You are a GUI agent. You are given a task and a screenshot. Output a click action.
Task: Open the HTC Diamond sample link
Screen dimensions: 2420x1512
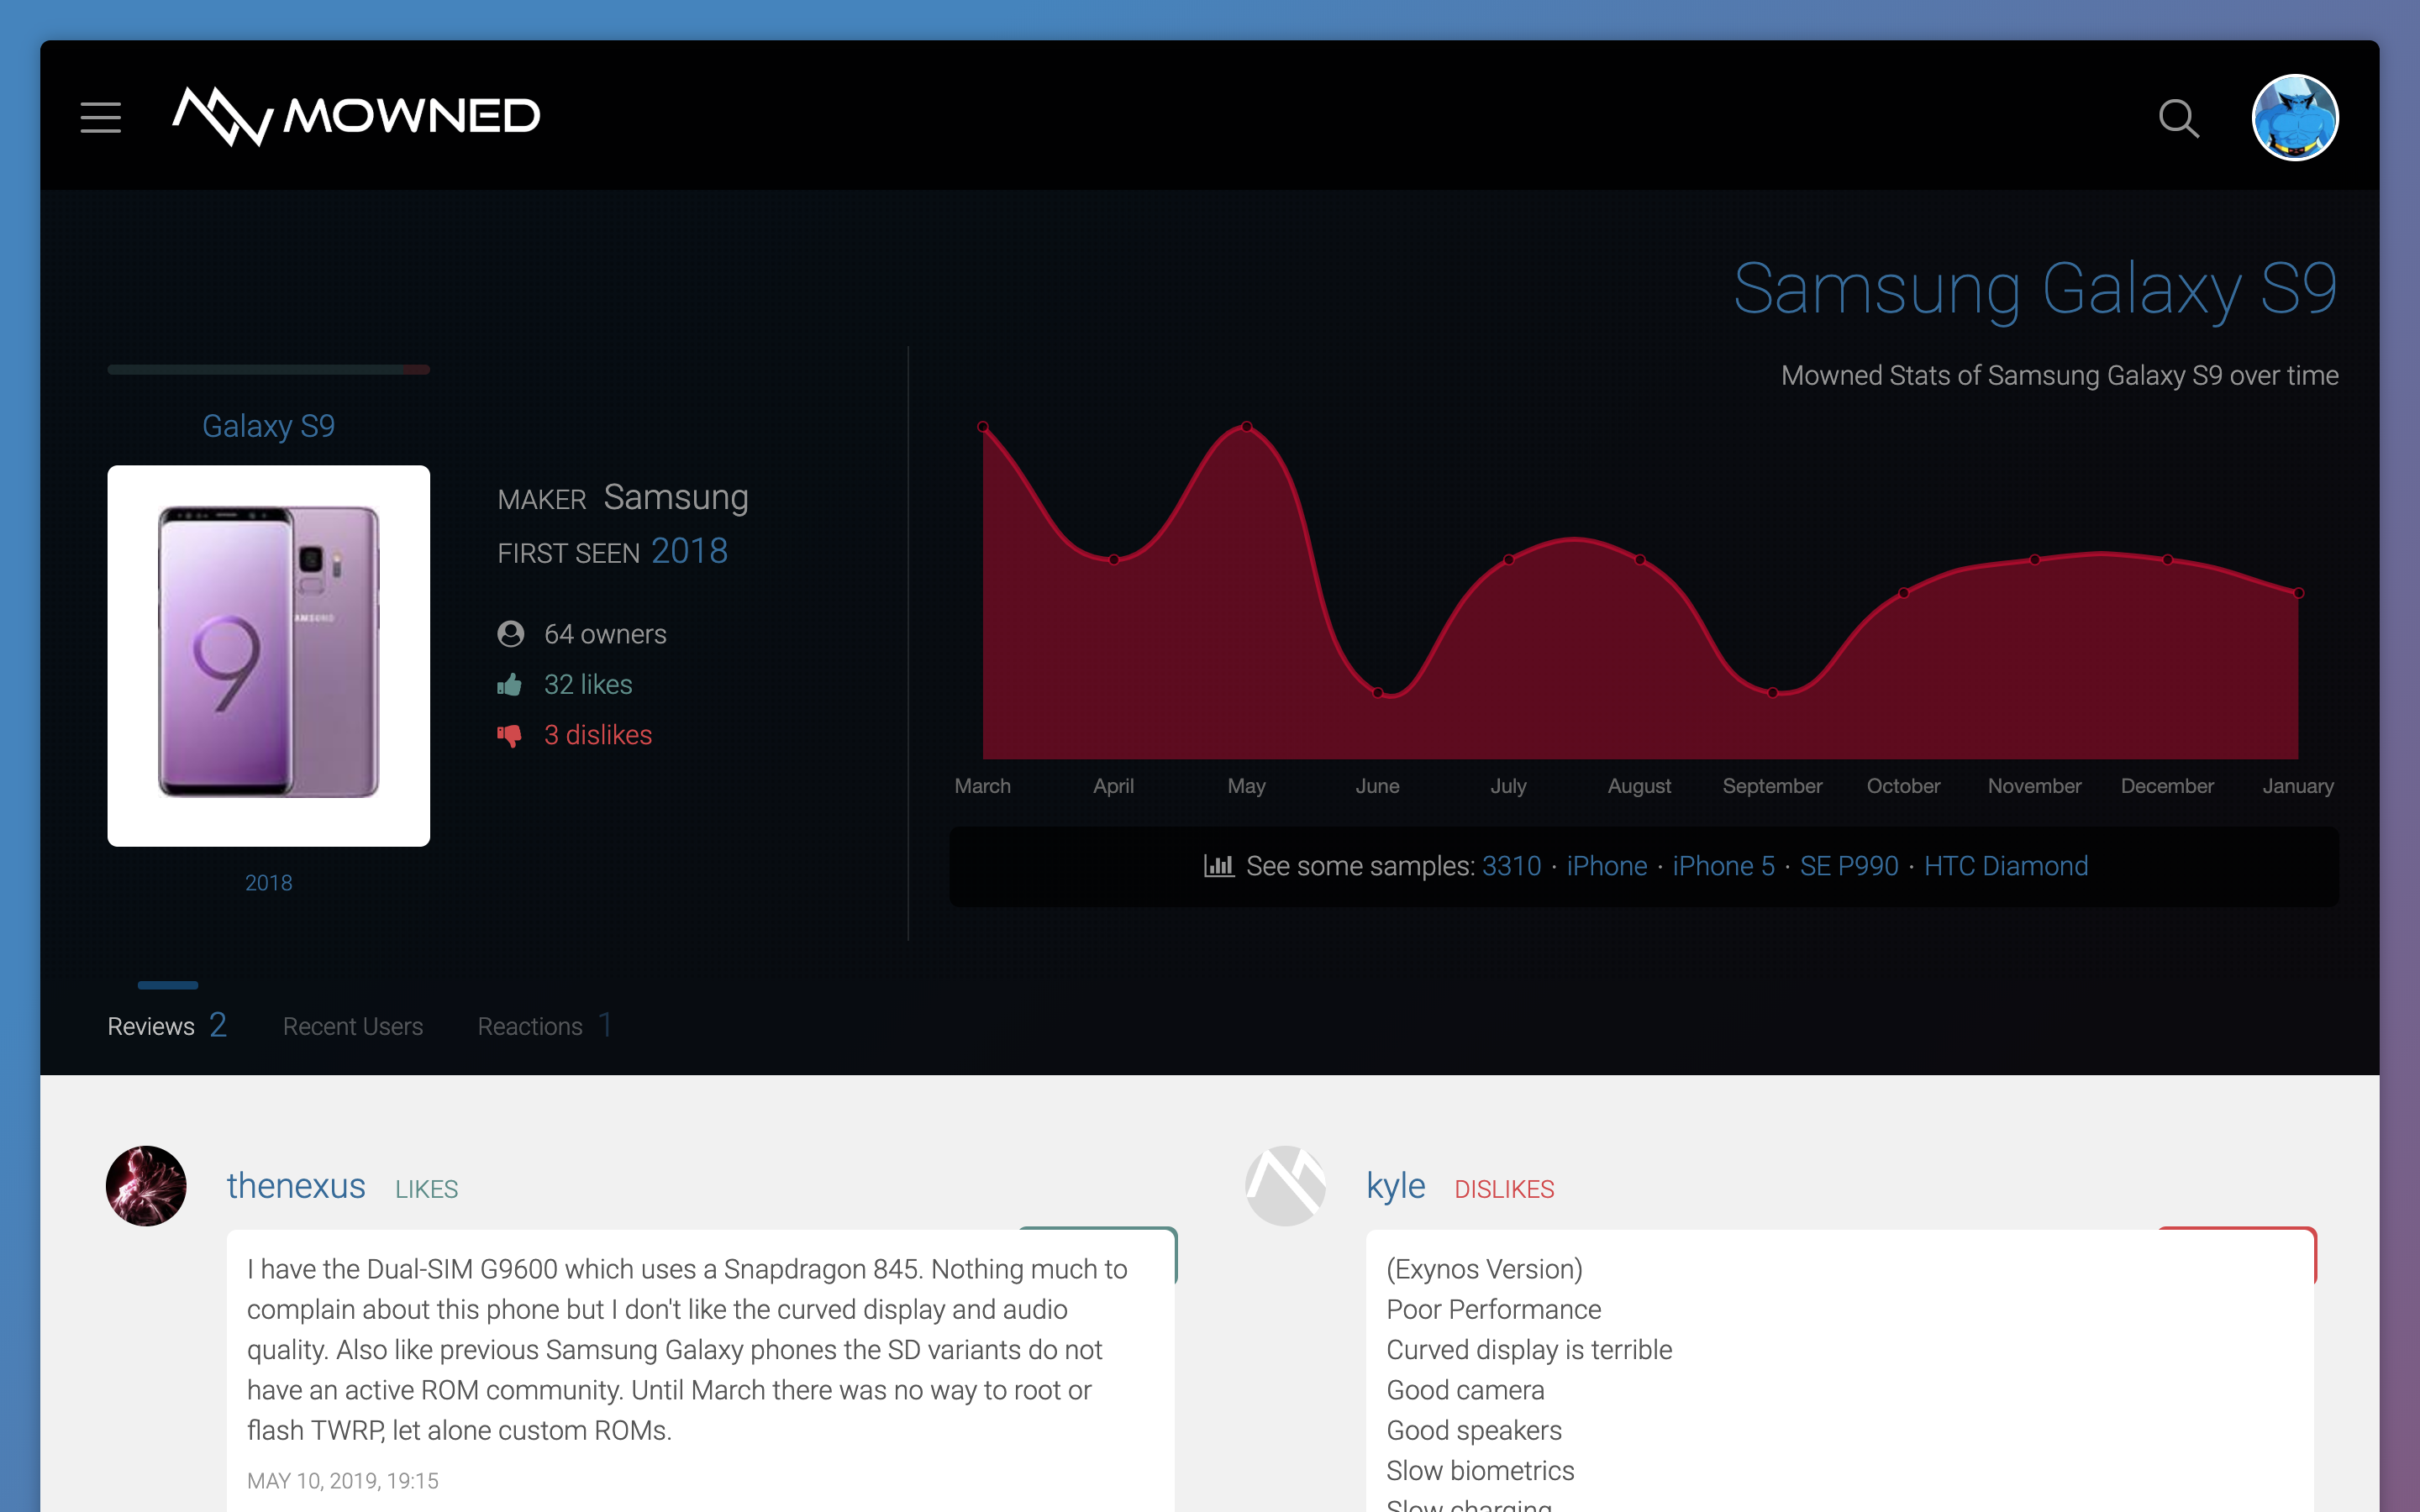pos(2005,866)
